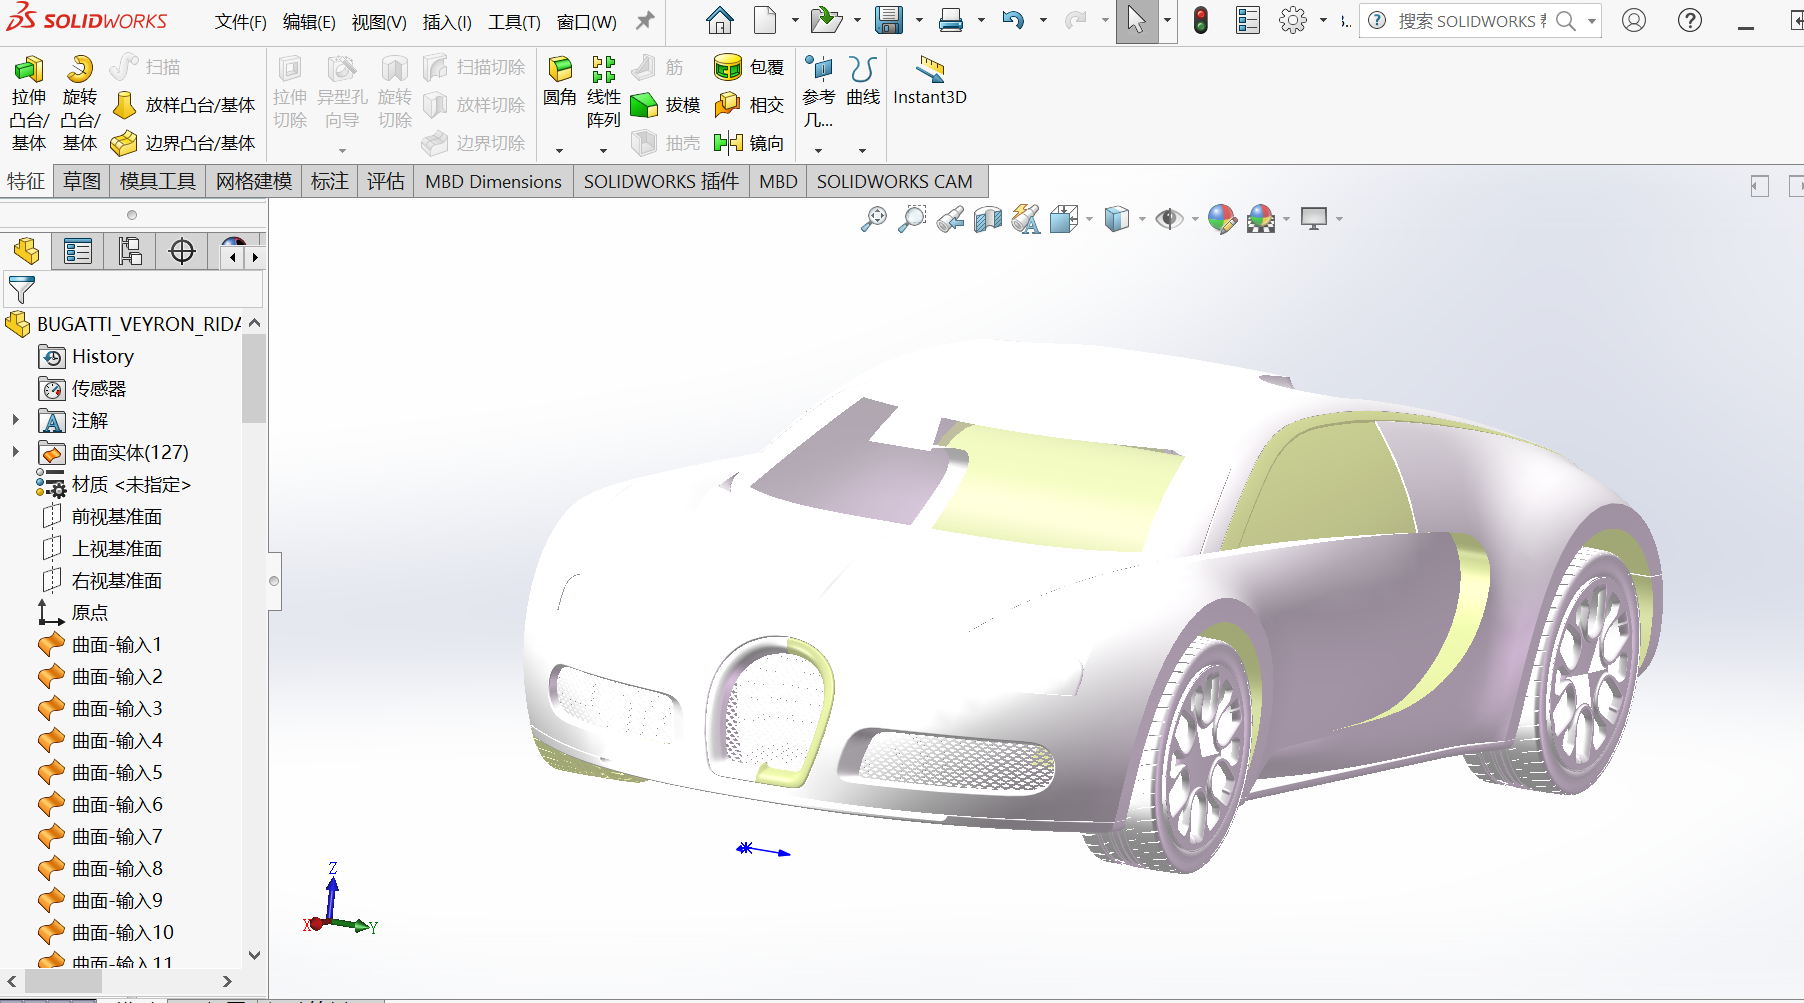The image size is (1804, 1003).
Task: Click the feature tree vertical scrollbar
Action: click(x=254, y=379)
